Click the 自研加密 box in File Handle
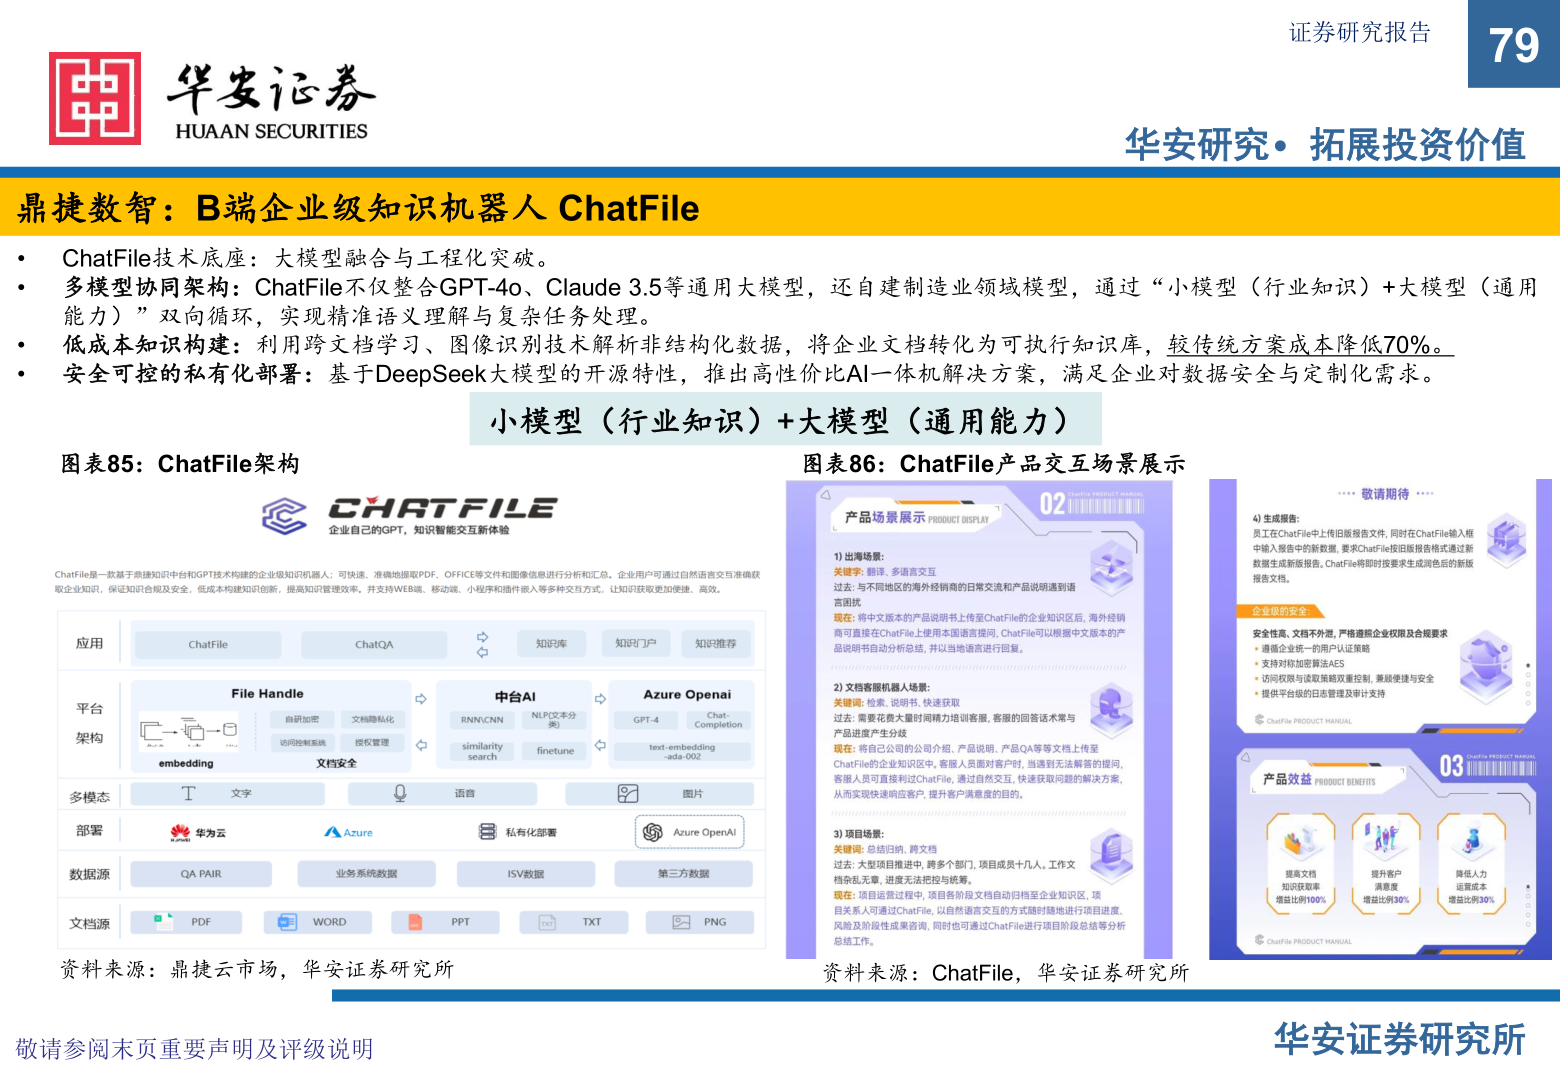The height and width of the screenshot is (1080, 1560). coord(302,719)
